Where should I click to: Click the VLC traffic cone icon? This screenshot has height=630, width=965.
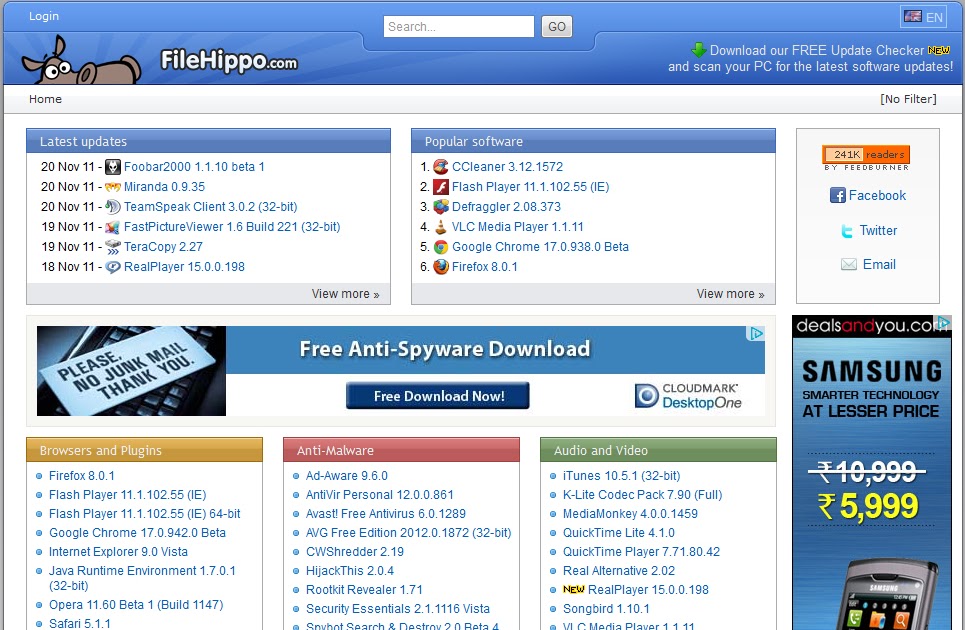pos(441,227)
